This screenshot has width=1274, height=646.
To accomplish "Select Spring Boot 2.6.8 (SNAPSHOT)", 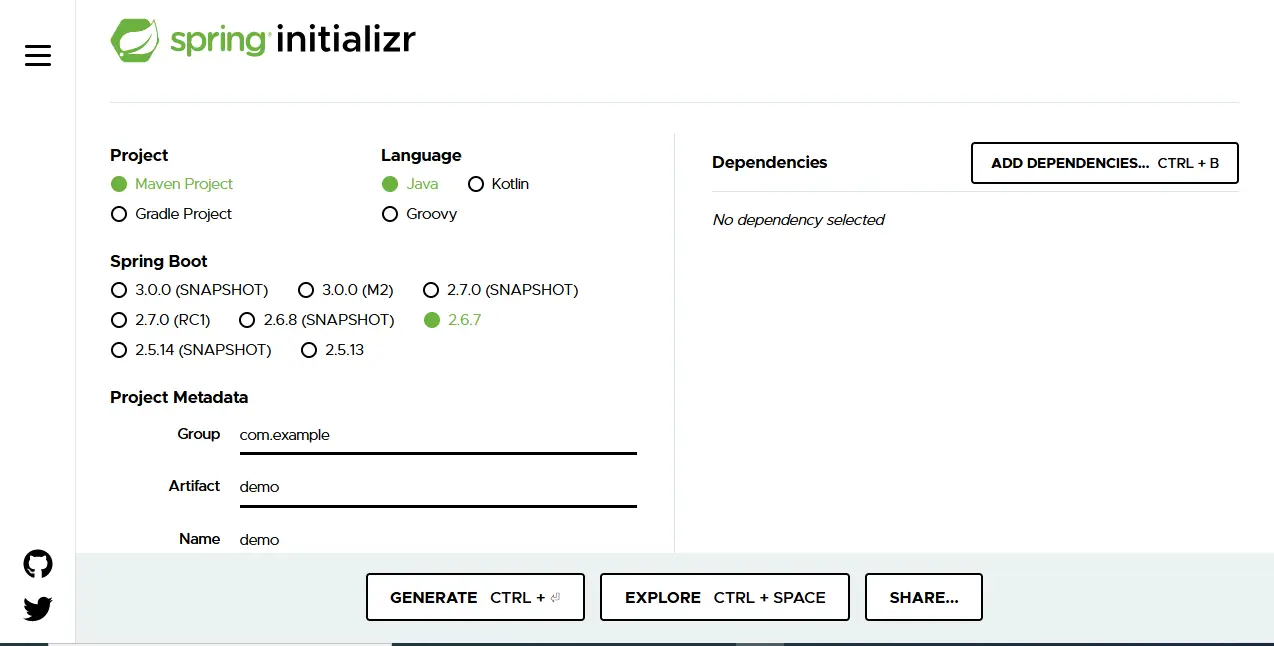I will (316, 320).
